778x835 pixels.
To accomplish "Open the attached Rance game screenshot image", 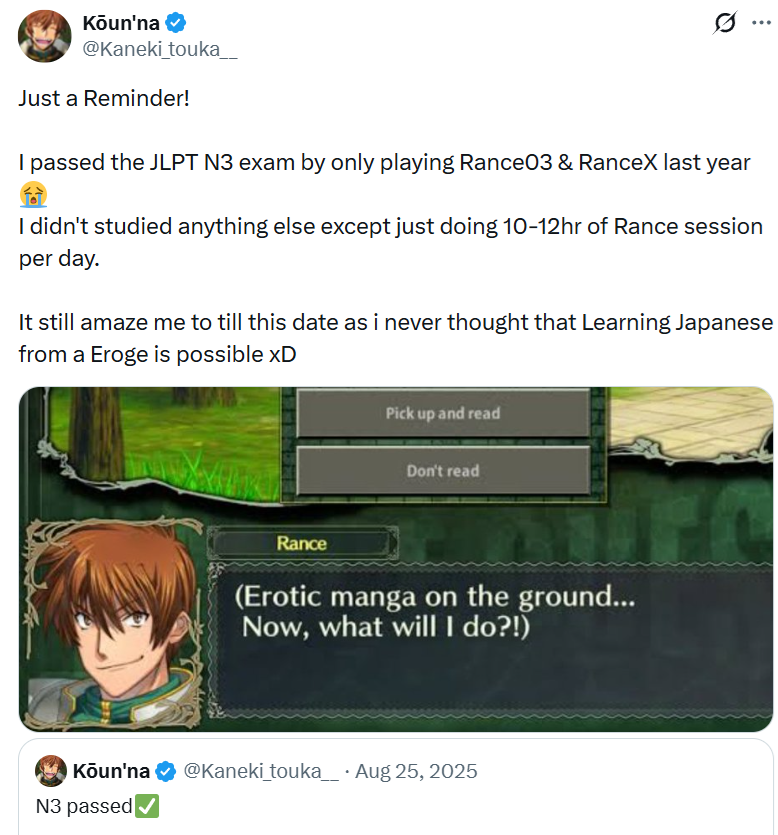I will coord(396,559).
